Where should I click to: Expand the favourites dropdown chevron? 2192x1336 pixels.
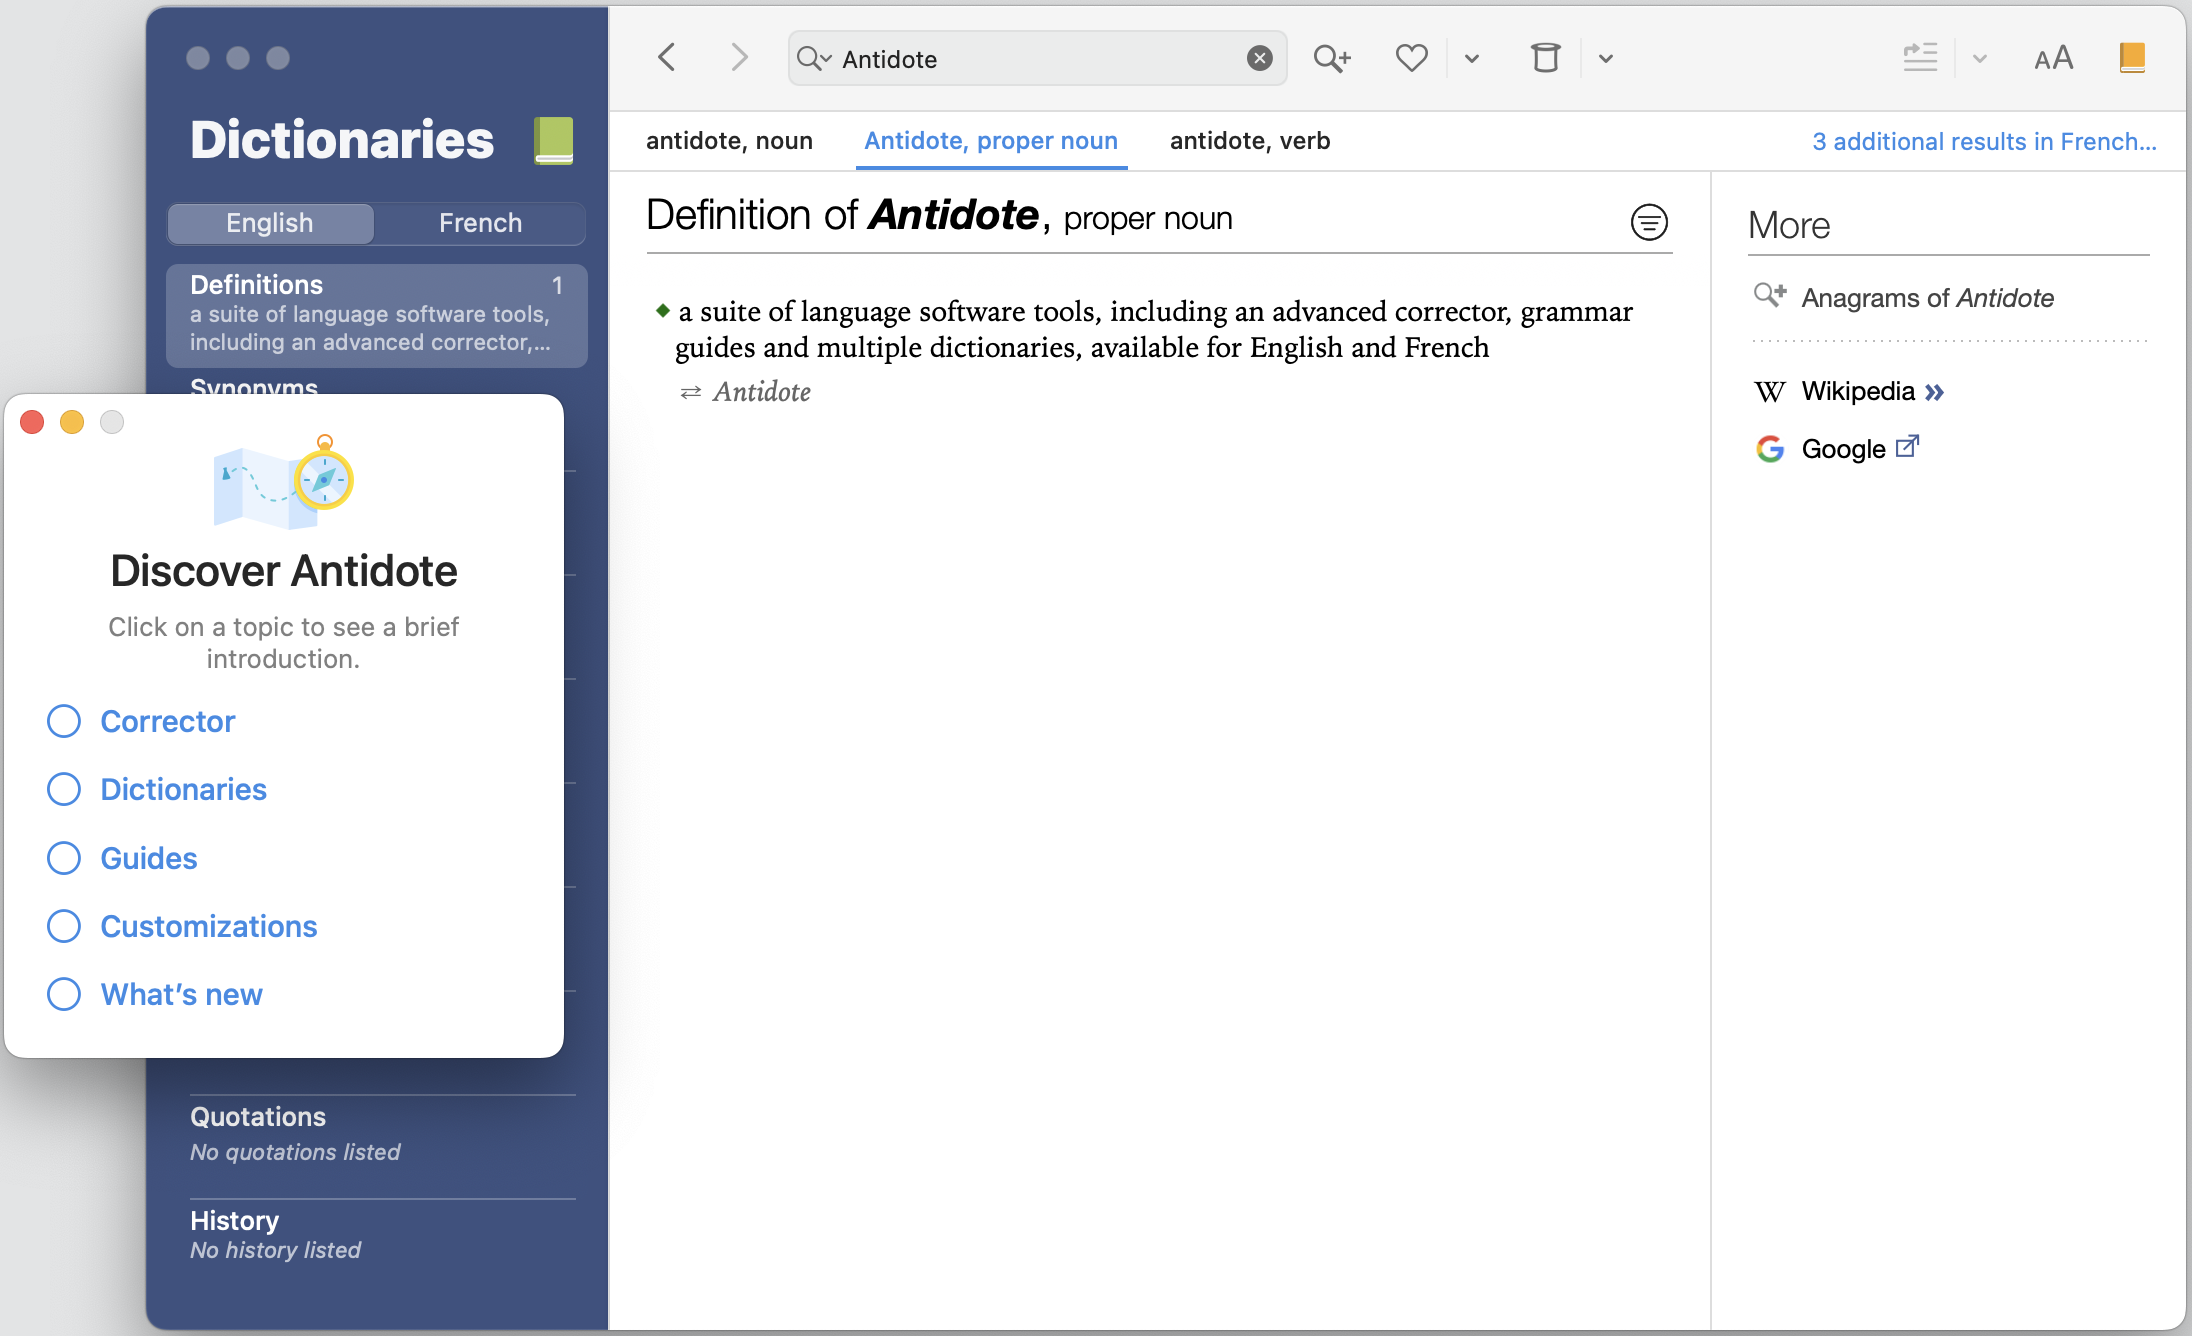[x=1471, y=59]
